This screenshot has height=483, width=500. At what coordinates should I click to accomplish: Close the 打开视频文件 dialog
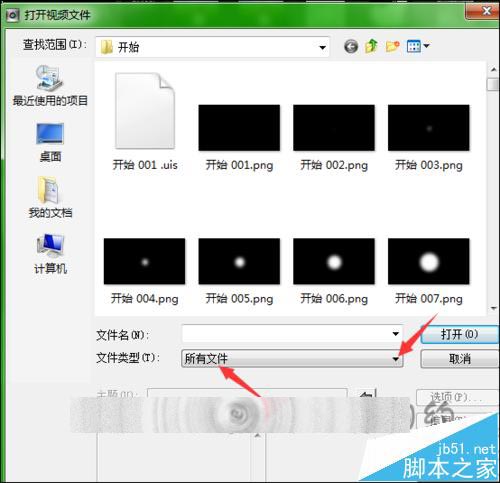point(482,11)
